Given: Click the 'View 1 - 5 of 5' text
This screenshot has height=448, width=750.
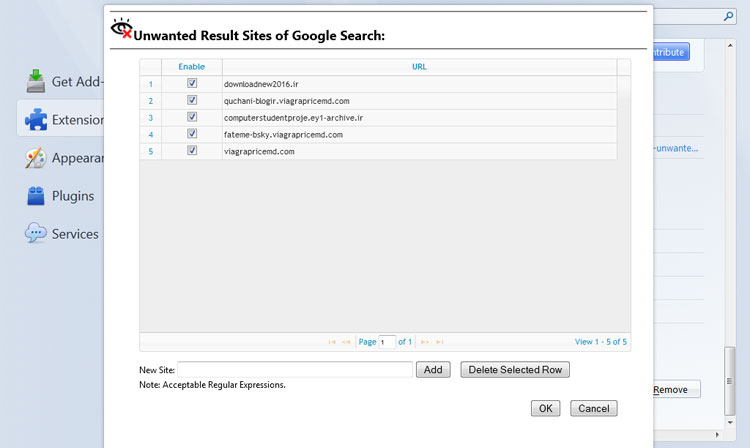Looking at the screenshot, I should [601, 342].
